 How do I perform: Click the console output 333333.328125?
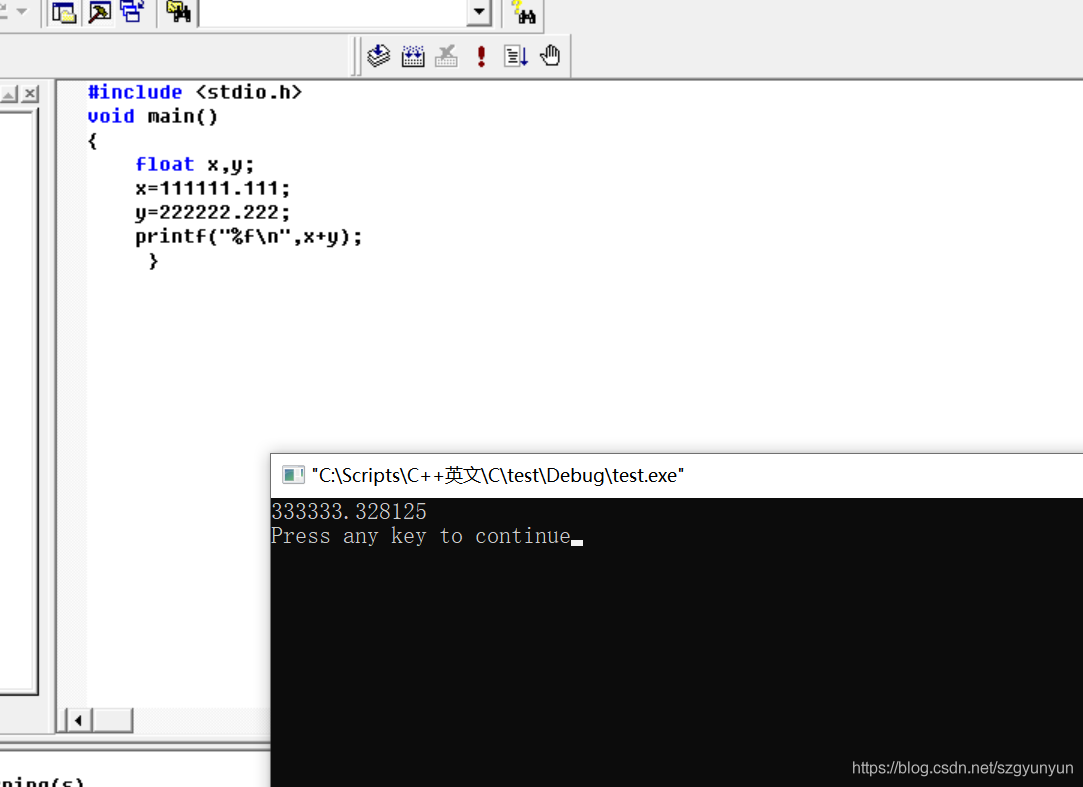pyautogui.click(x=349, y=511)
